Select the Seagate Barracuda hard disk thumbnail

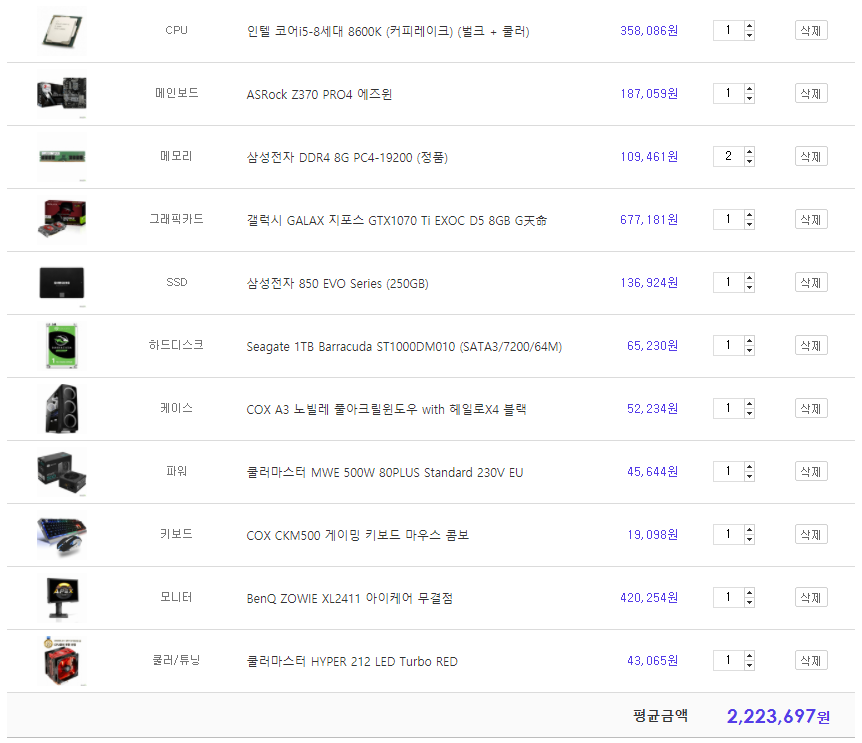pyautogui.click(x=62, y=346)
